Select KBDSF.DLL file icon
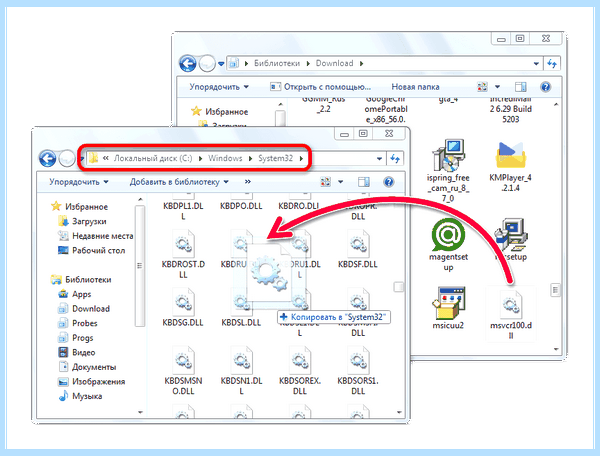Screen dimensions: 600x456 point(358,243)
